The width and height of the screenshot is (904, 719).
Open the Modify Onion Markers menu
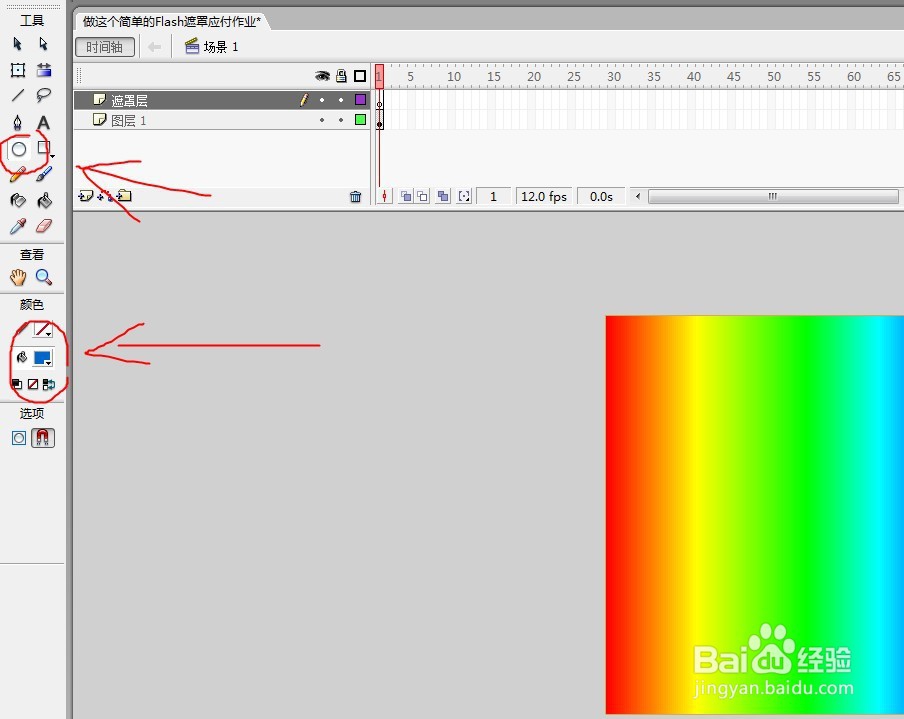(x=464, y=197)
